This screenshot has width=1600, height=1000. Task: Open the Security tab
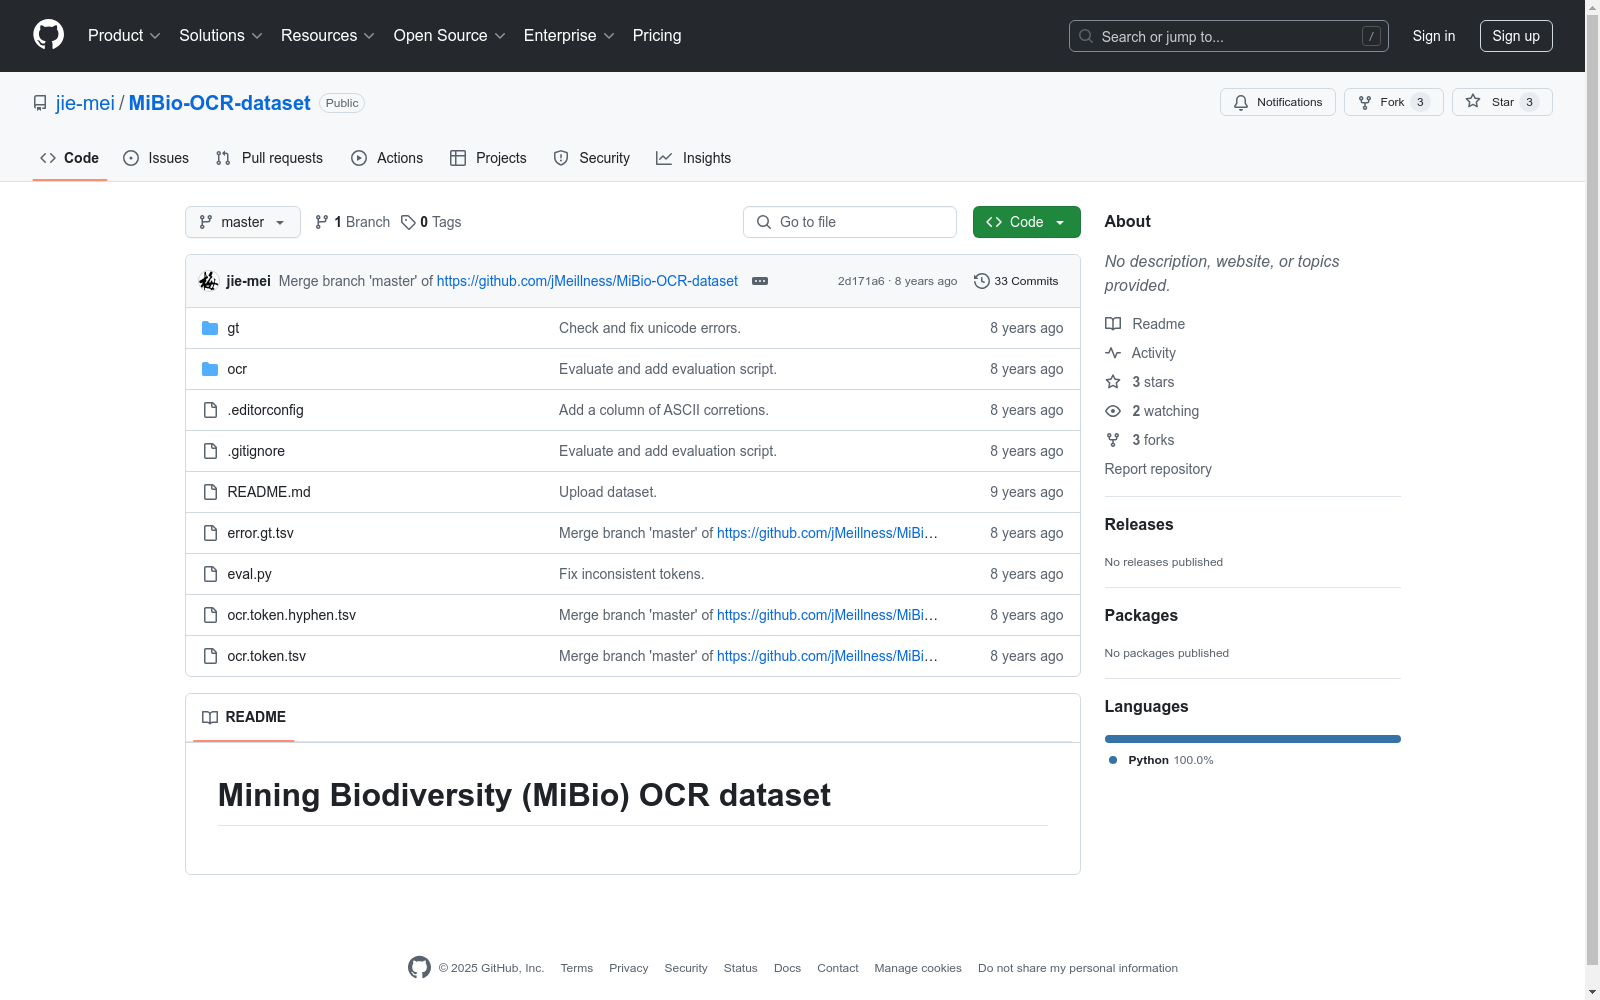pyautogui.click(x=592, y=158)
